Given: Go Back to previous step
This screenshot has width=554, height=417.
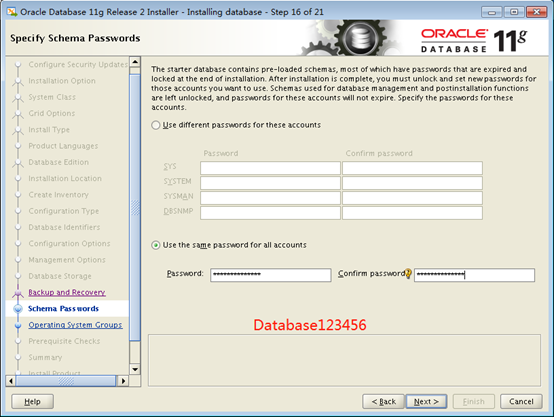Looking at the screenshot, I should pyautogui.click(x=383, y=401).
